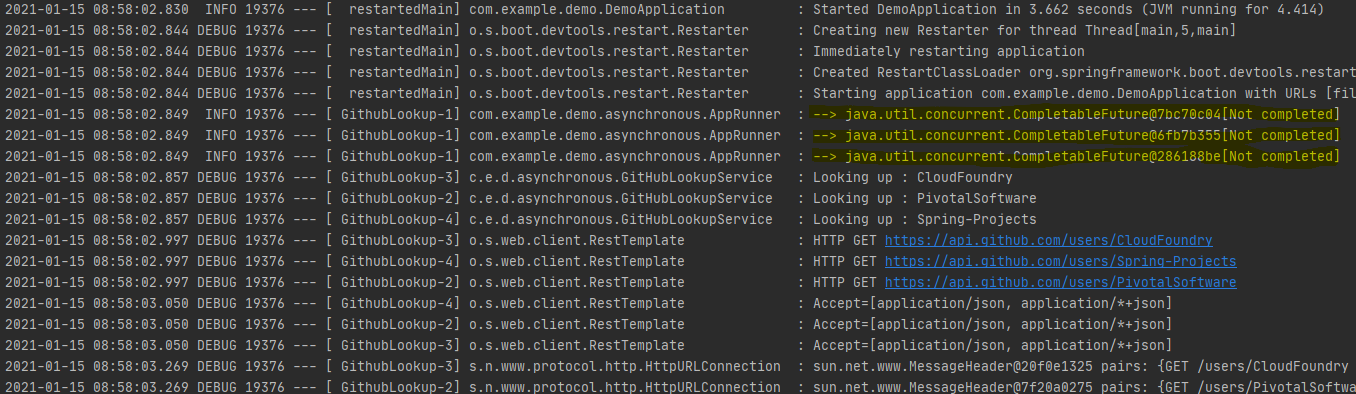Select the MessageHeader@7f20a0275 log message
Screen dimensions: 1356x394
(x=1084, y=387)
